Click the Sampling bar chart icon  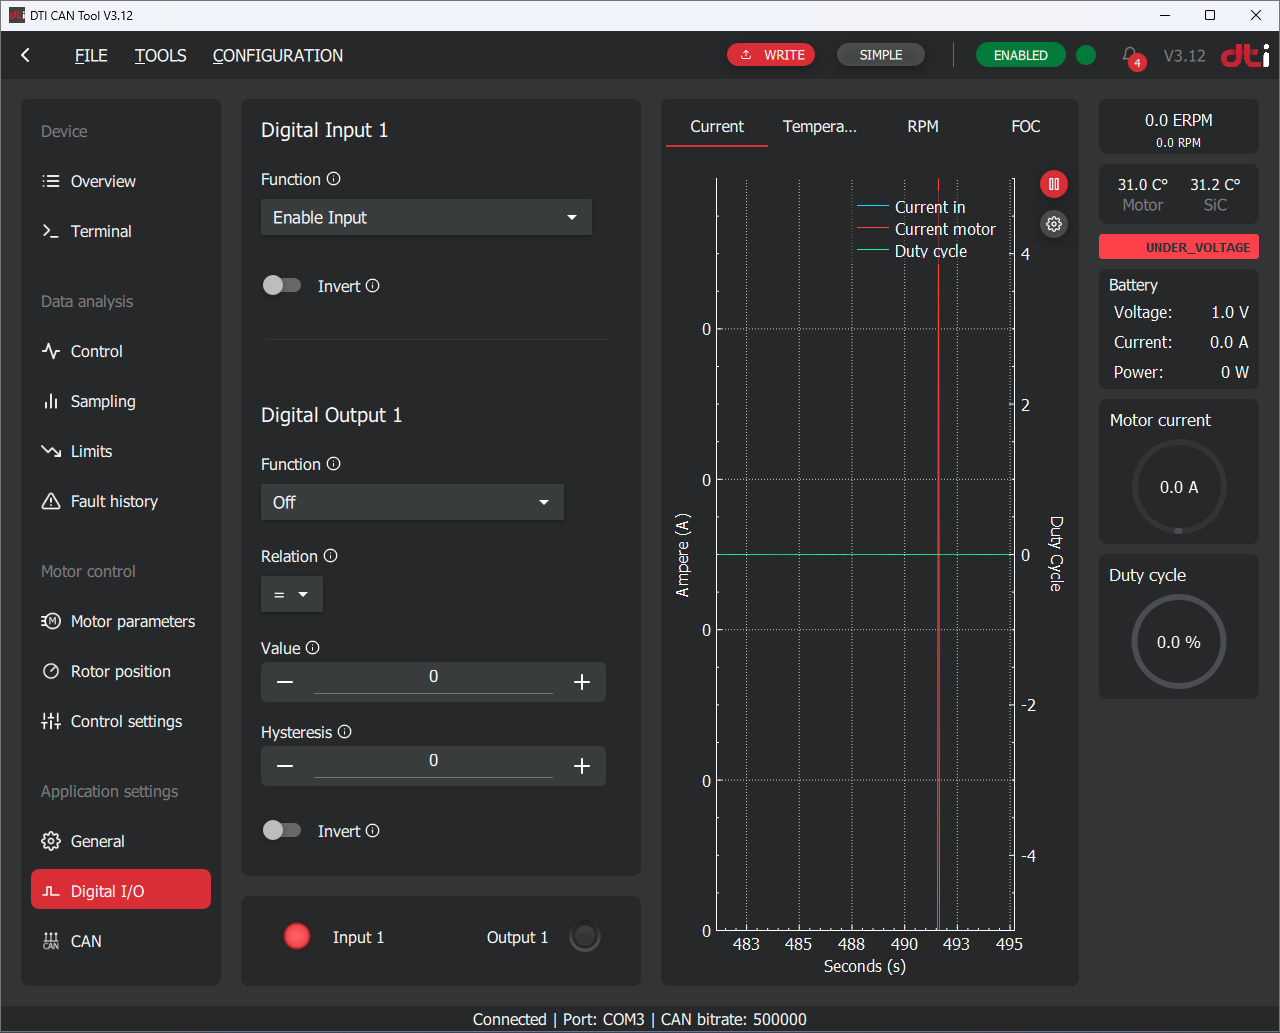[51, 401]
